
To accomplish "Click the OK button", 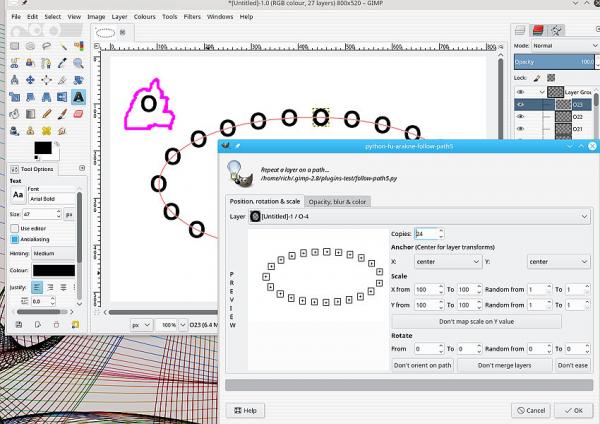I will [574, 411].
